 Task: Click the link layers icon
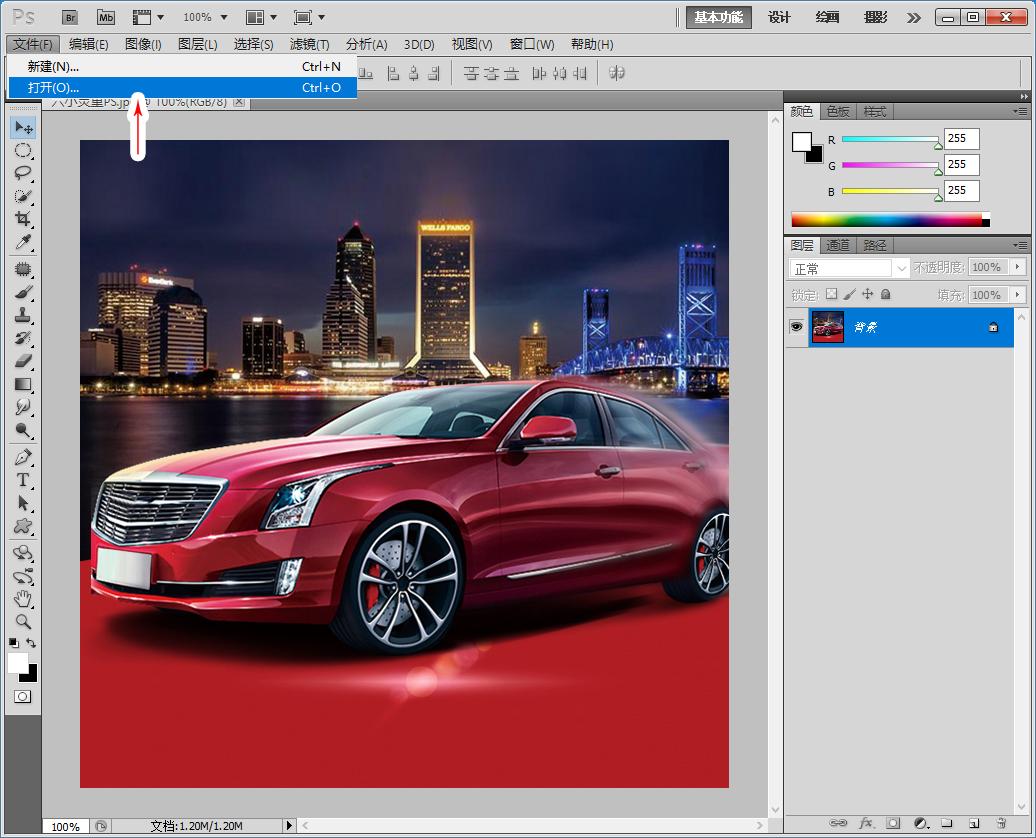tap(838, 823)
